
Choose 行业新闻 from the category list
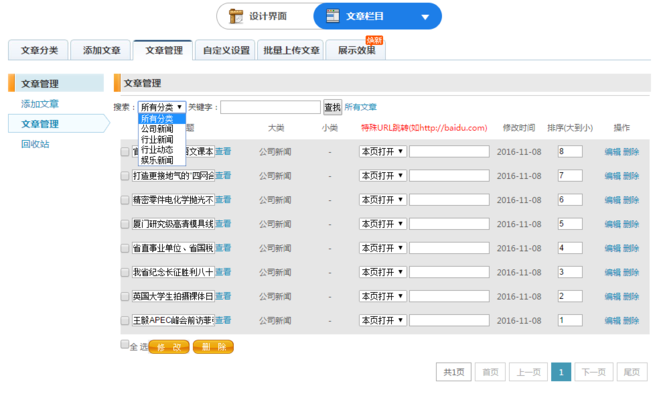[161, 140]
